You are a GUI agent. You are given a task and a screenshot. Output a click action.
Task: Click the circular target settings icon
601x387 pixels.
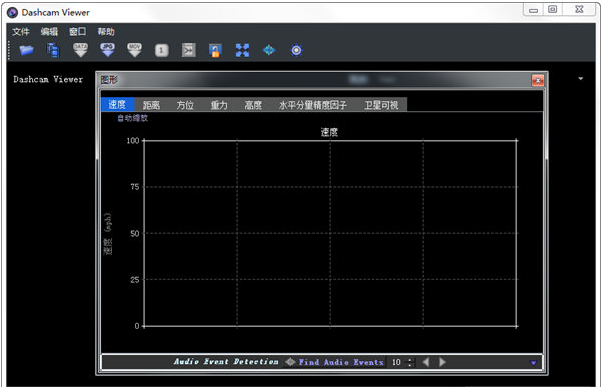pos(296,50)
